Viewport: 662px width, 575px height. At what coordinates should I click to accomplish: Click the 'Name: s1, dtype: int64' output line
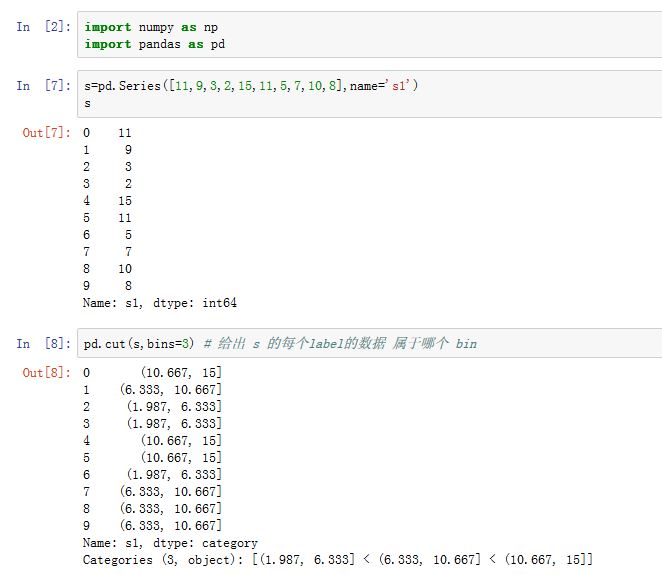click(x=160, y=303)
